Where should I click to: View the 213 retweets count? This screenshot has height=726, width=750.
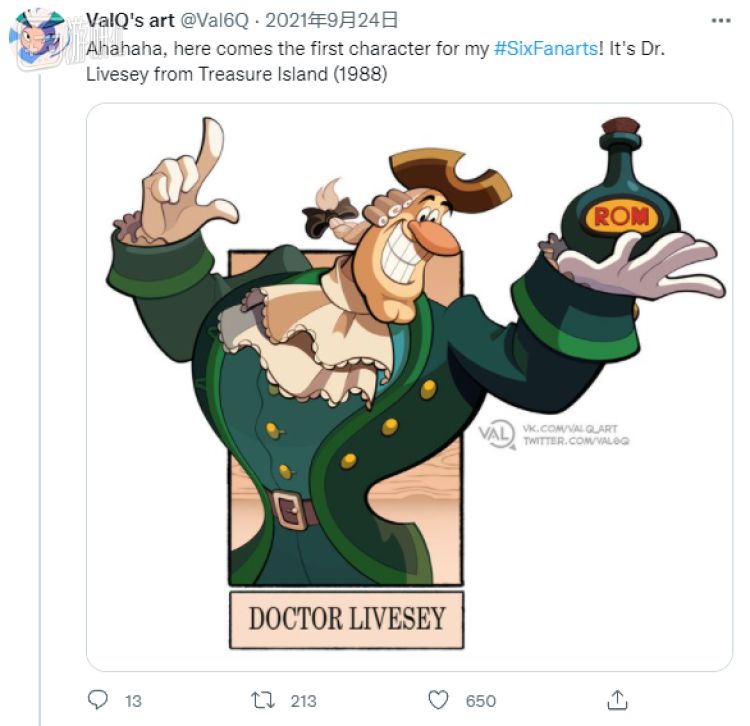303,700
